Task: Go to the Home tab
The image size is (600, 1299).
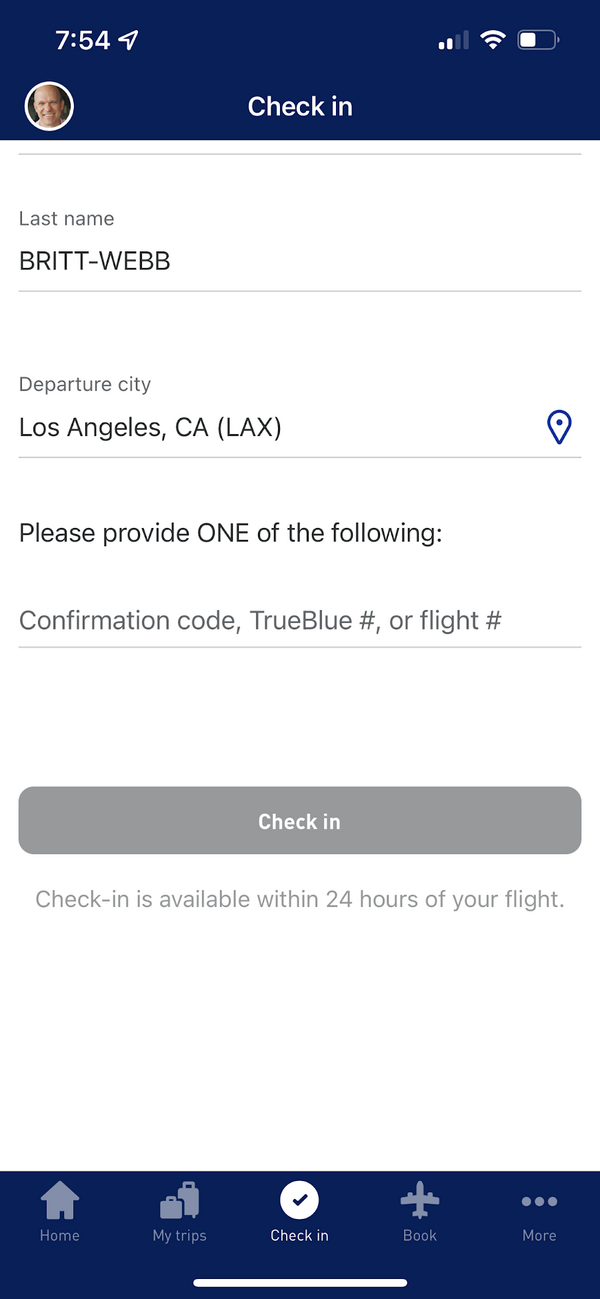Action: (x=60, y=1211)
